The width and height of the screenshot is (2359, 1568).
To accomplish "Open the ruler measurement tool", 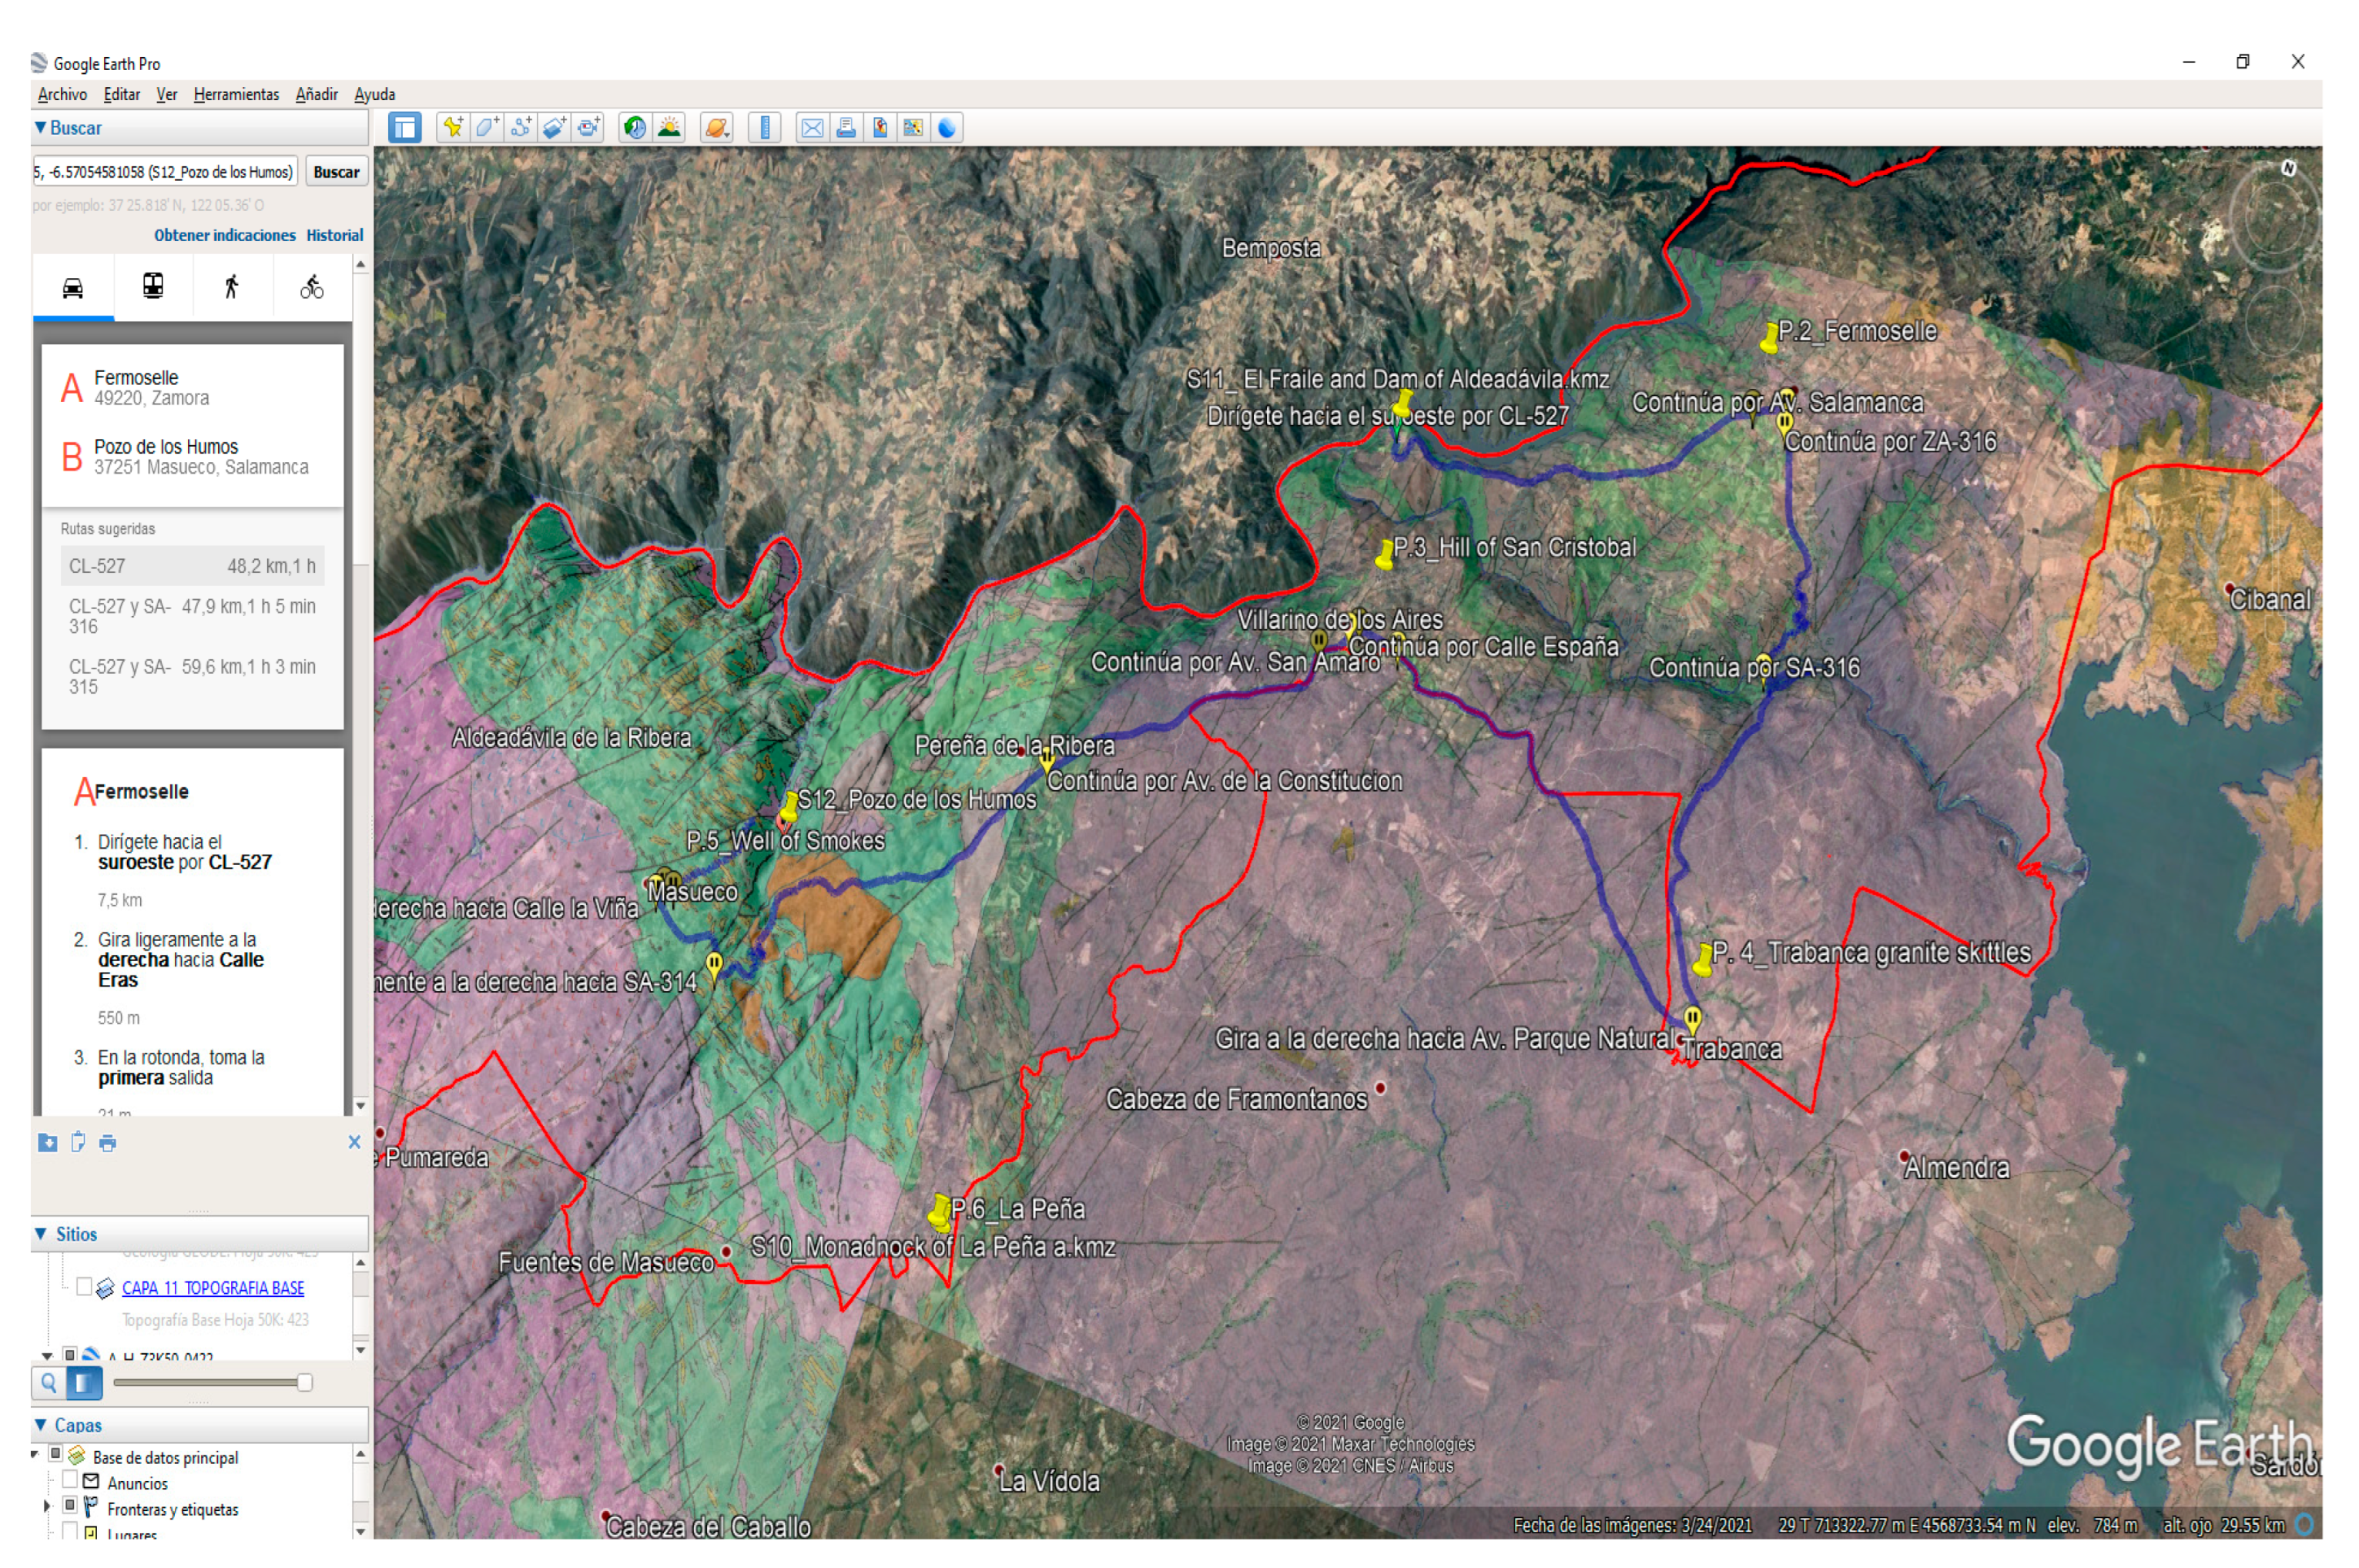I will pos(765,128).
